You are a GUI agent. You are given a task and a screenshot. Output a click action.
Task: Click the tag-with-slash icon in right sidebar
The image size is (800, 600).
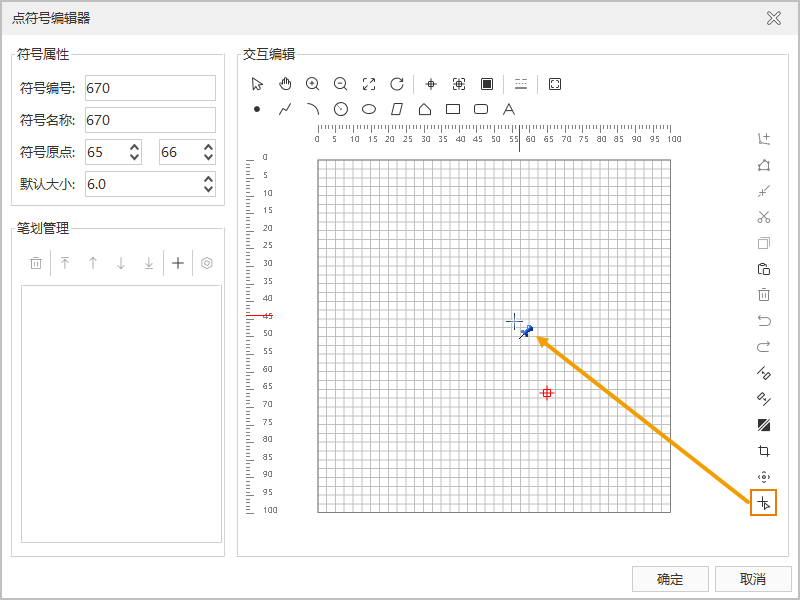(764, 399)
